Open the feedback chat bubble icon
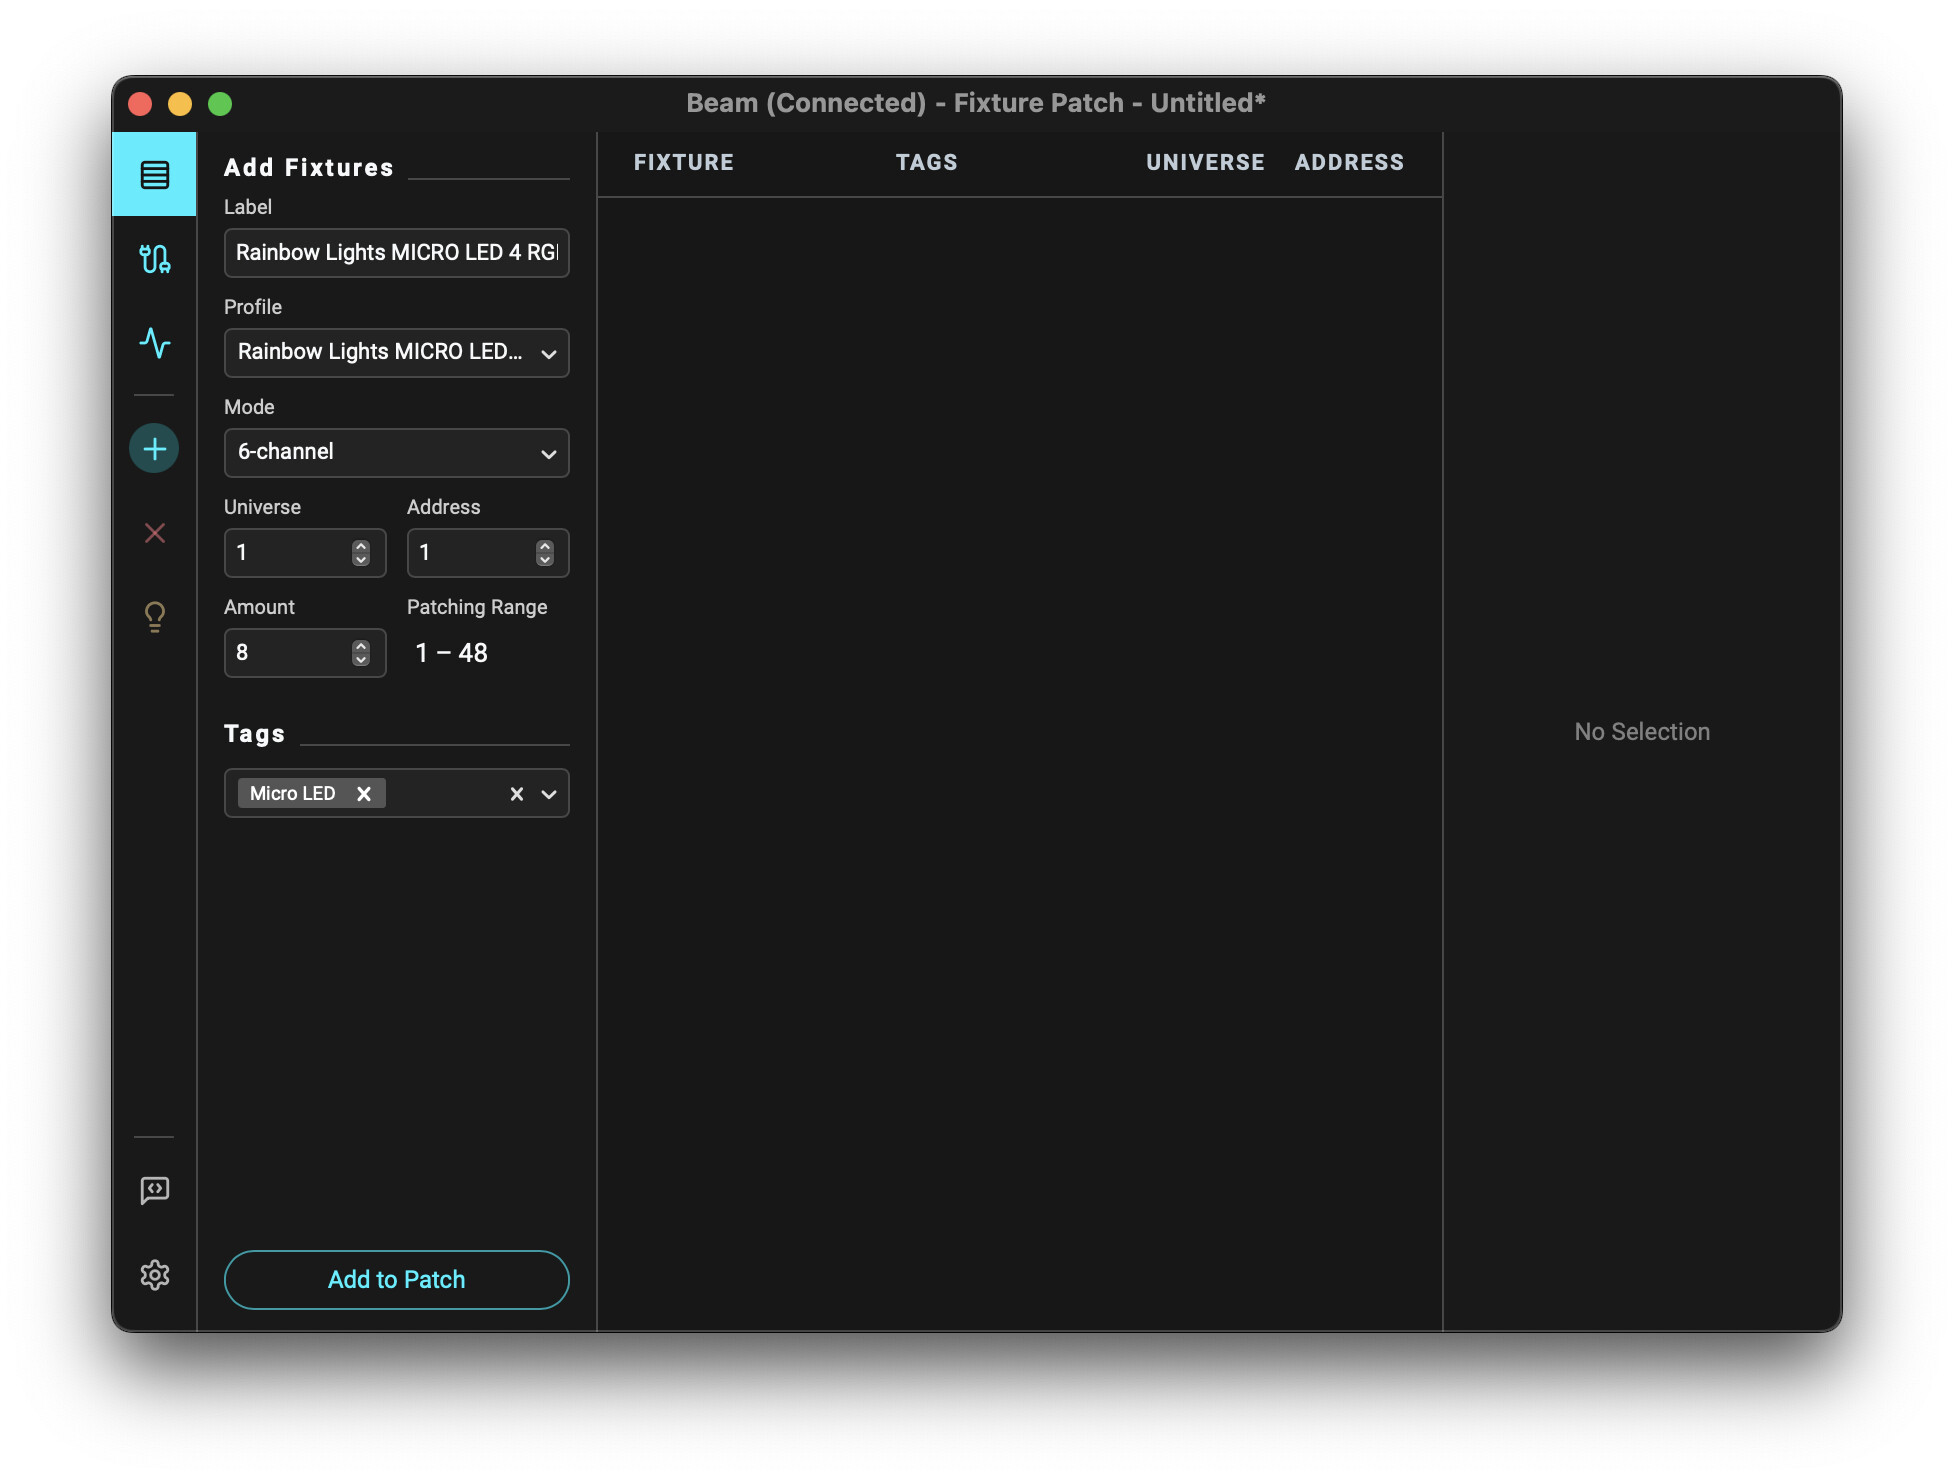The width and height of the screenshot is (1954, 1480). pos(154,1190)
